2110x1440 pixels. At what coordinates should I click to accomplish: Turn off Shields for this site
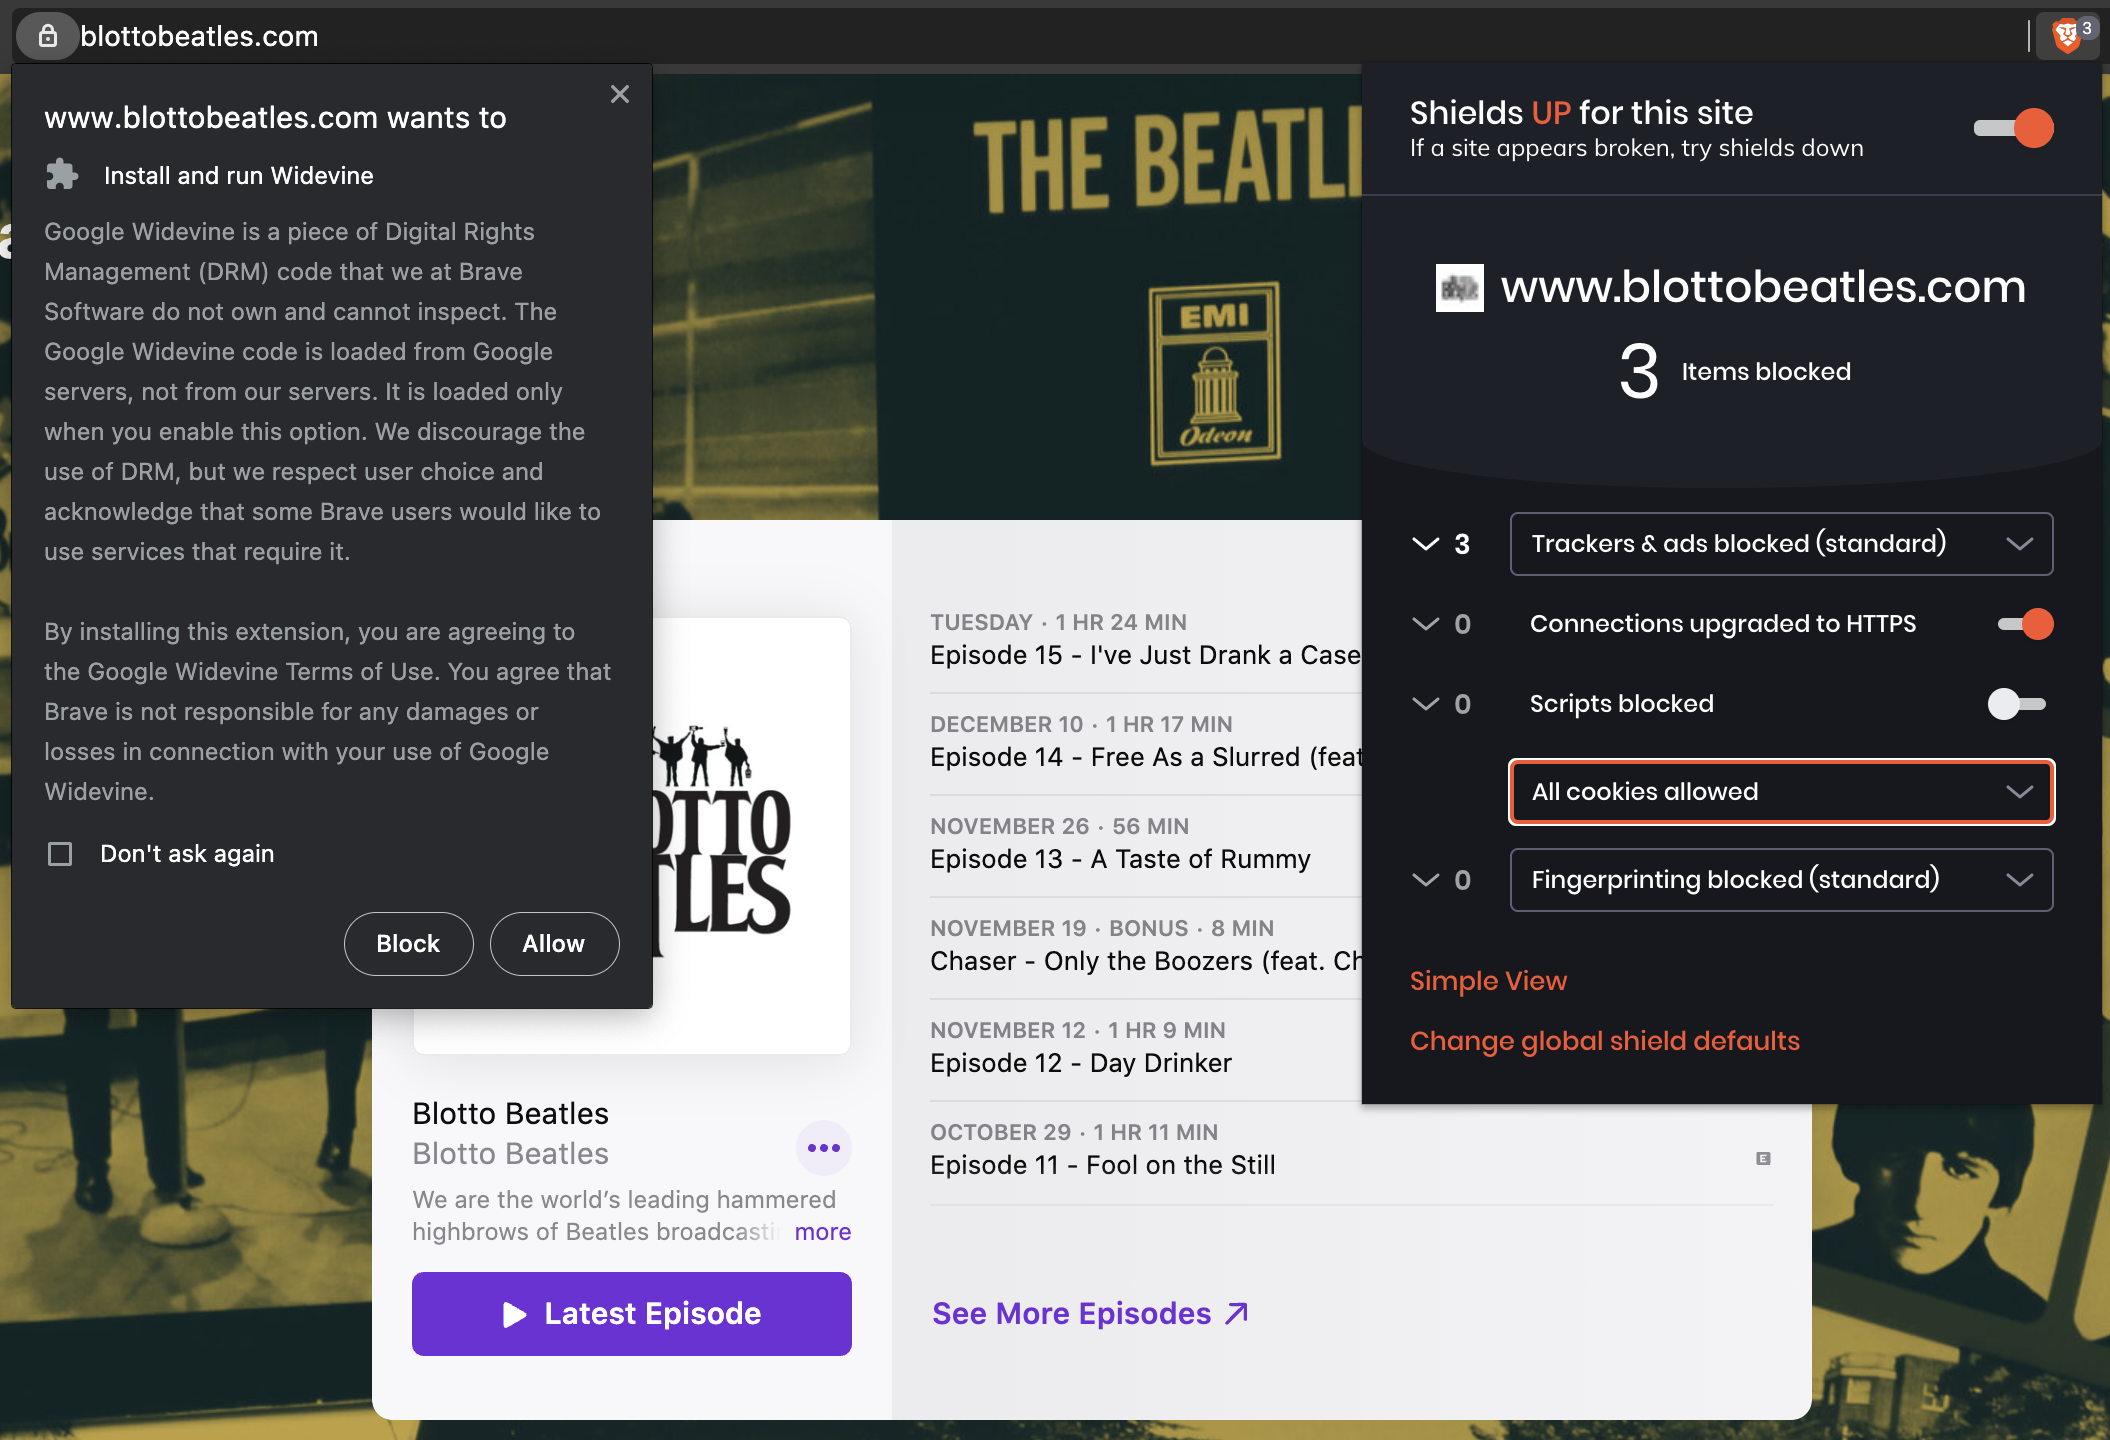[2014, 128]
